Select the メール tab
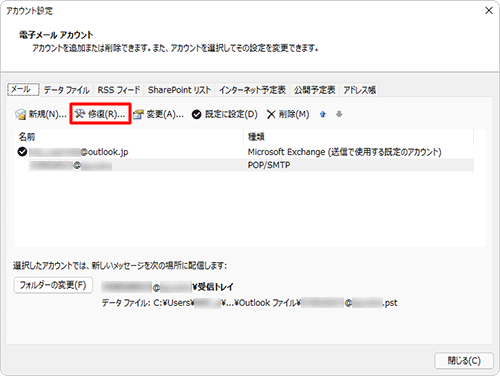The height and width of the screenshot is (376, 500). click(23, 89)
